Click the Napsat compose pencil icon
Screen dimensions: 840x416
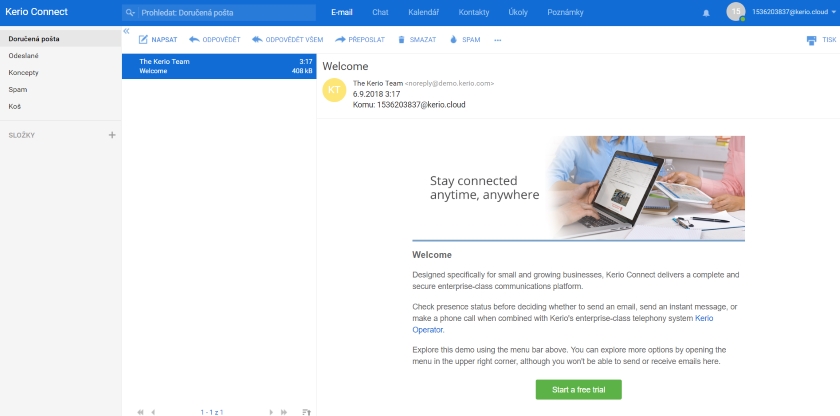pyautogui.click(x=143, y=40)
